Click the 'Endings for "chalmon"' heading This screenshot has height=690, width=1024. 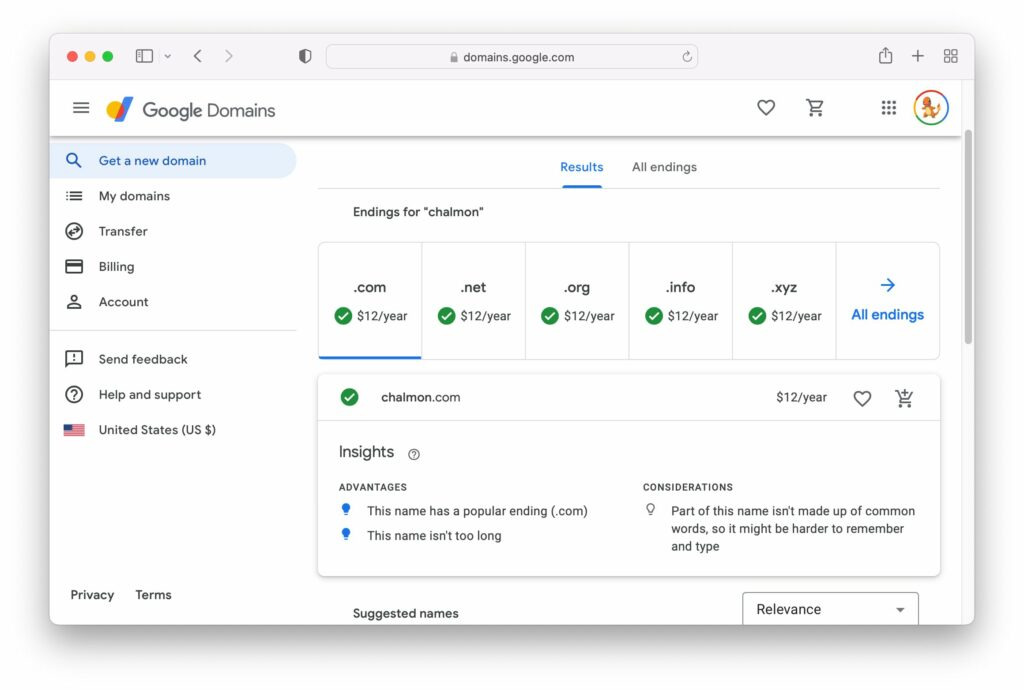click(418, 212)
